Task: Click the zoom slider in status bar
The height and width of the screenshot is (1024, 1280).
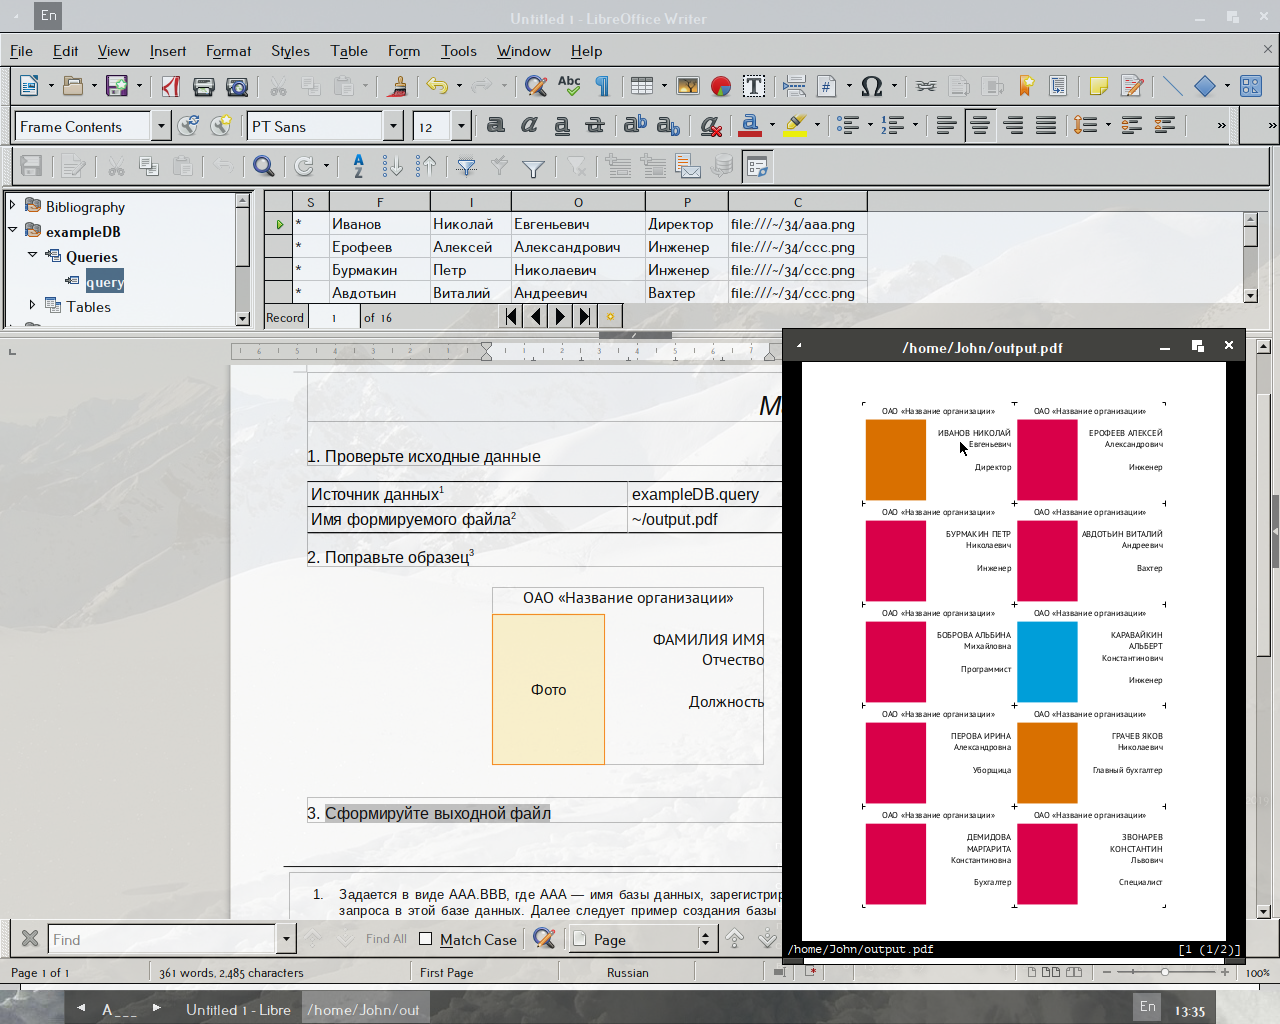Action: click(x=1164, y=972)
